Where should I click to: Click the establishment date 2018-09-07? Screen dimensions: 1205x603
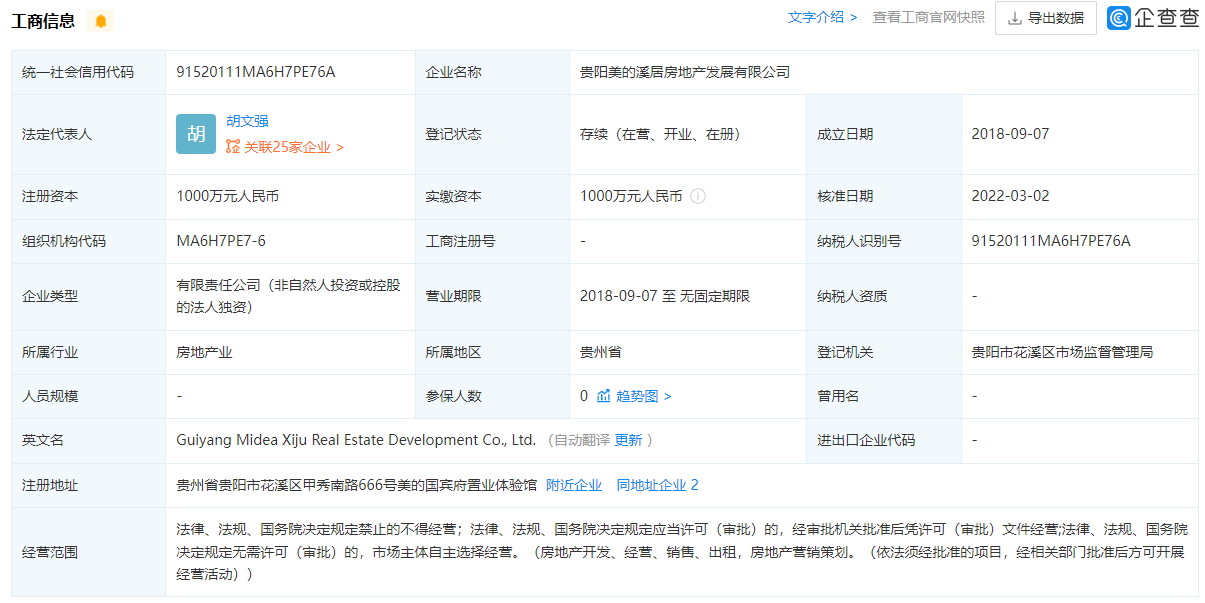(x=1010, y=134)
